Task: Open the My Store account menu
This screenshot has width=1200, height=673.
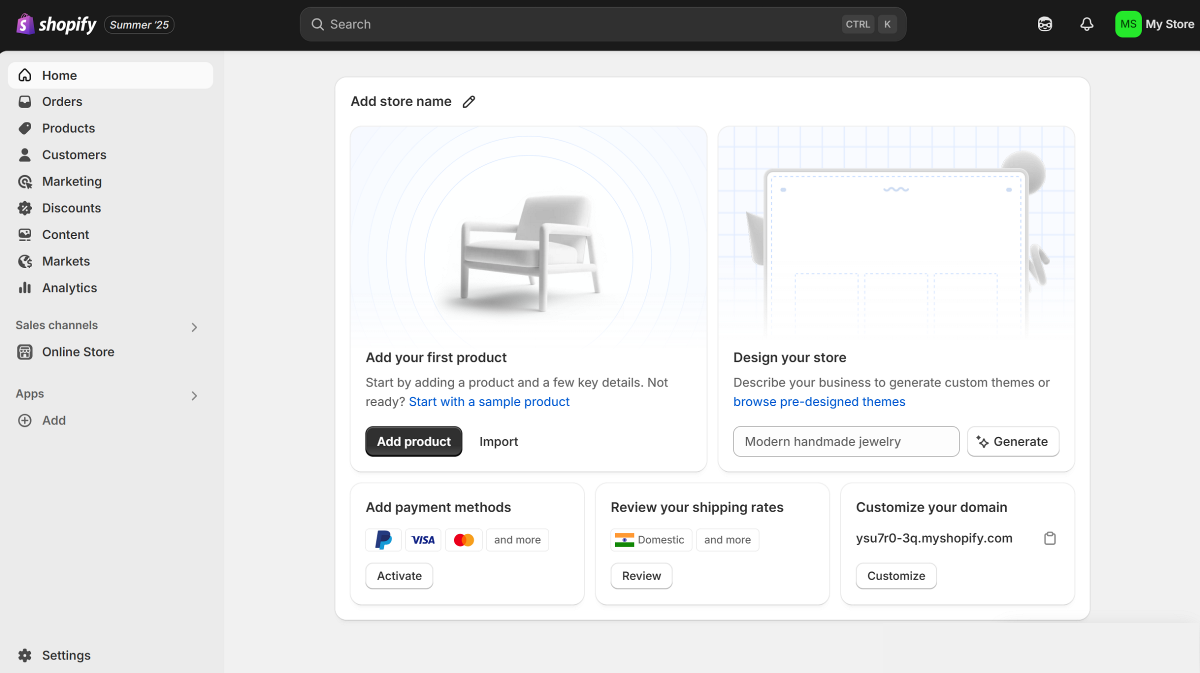Action: (1169, 24)
